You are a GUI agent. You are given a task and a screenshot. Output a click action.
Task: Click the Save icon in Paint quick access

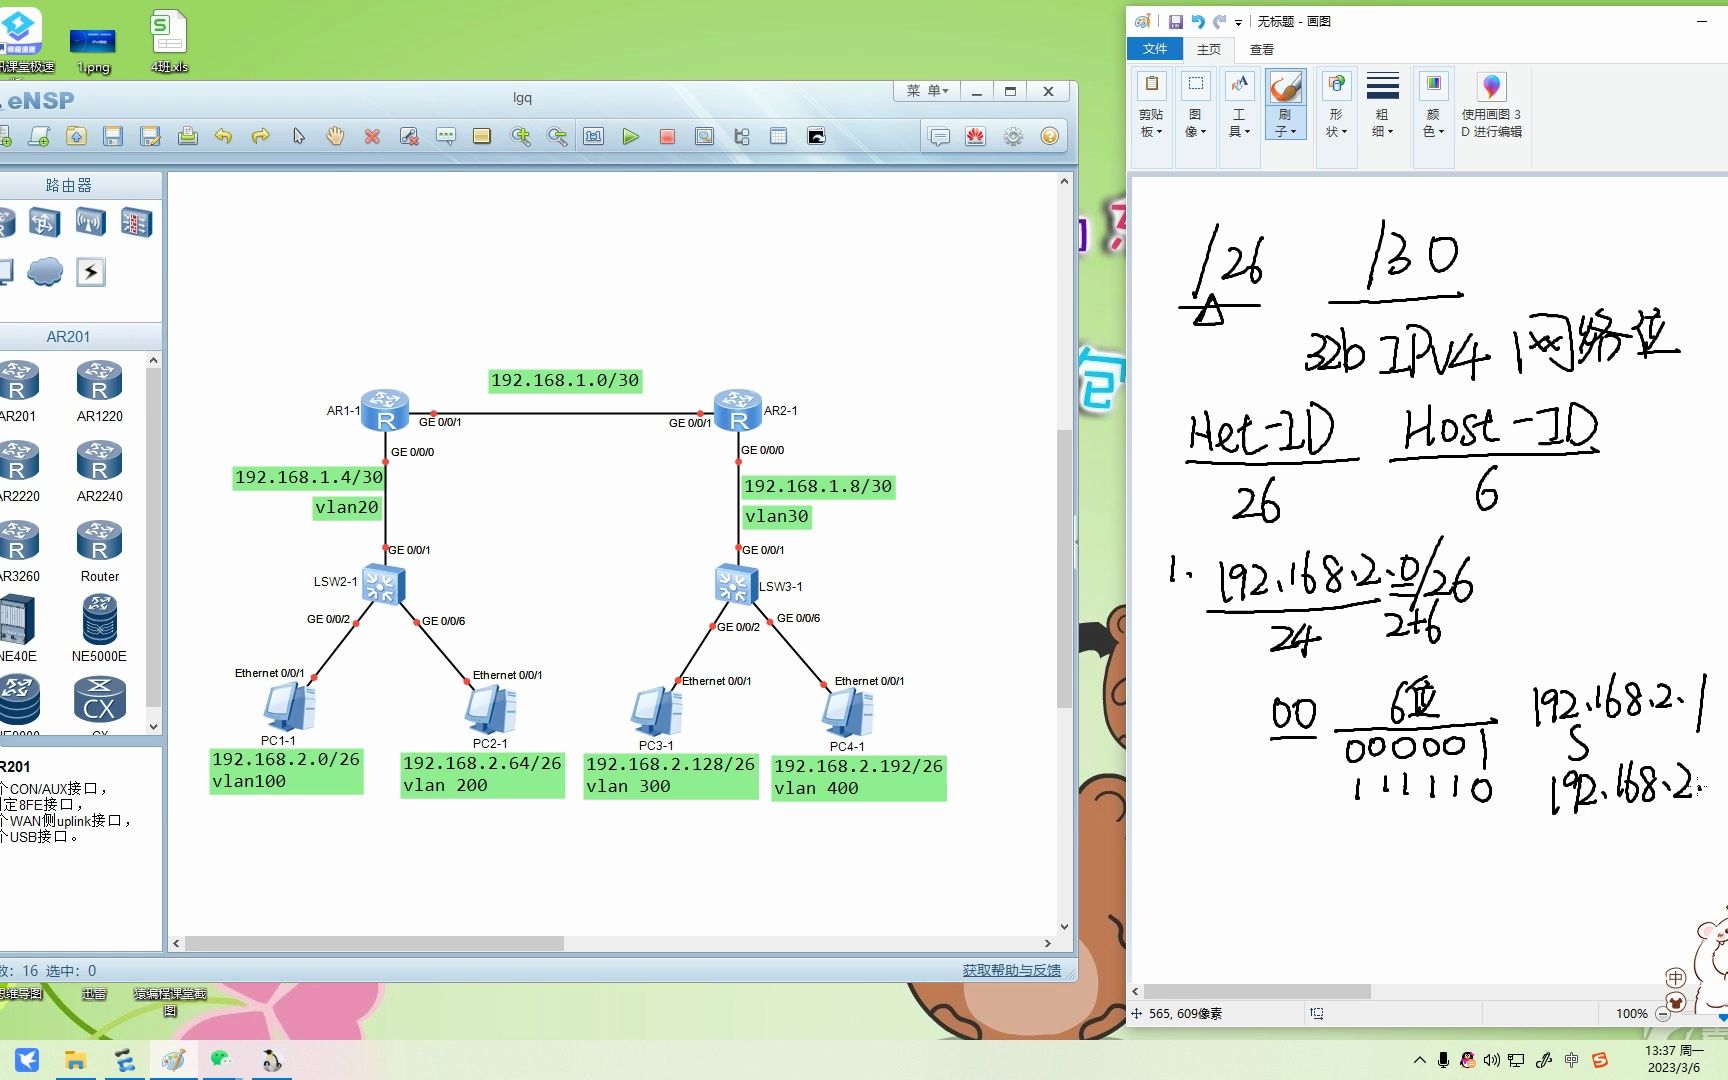pos(1175,21)
